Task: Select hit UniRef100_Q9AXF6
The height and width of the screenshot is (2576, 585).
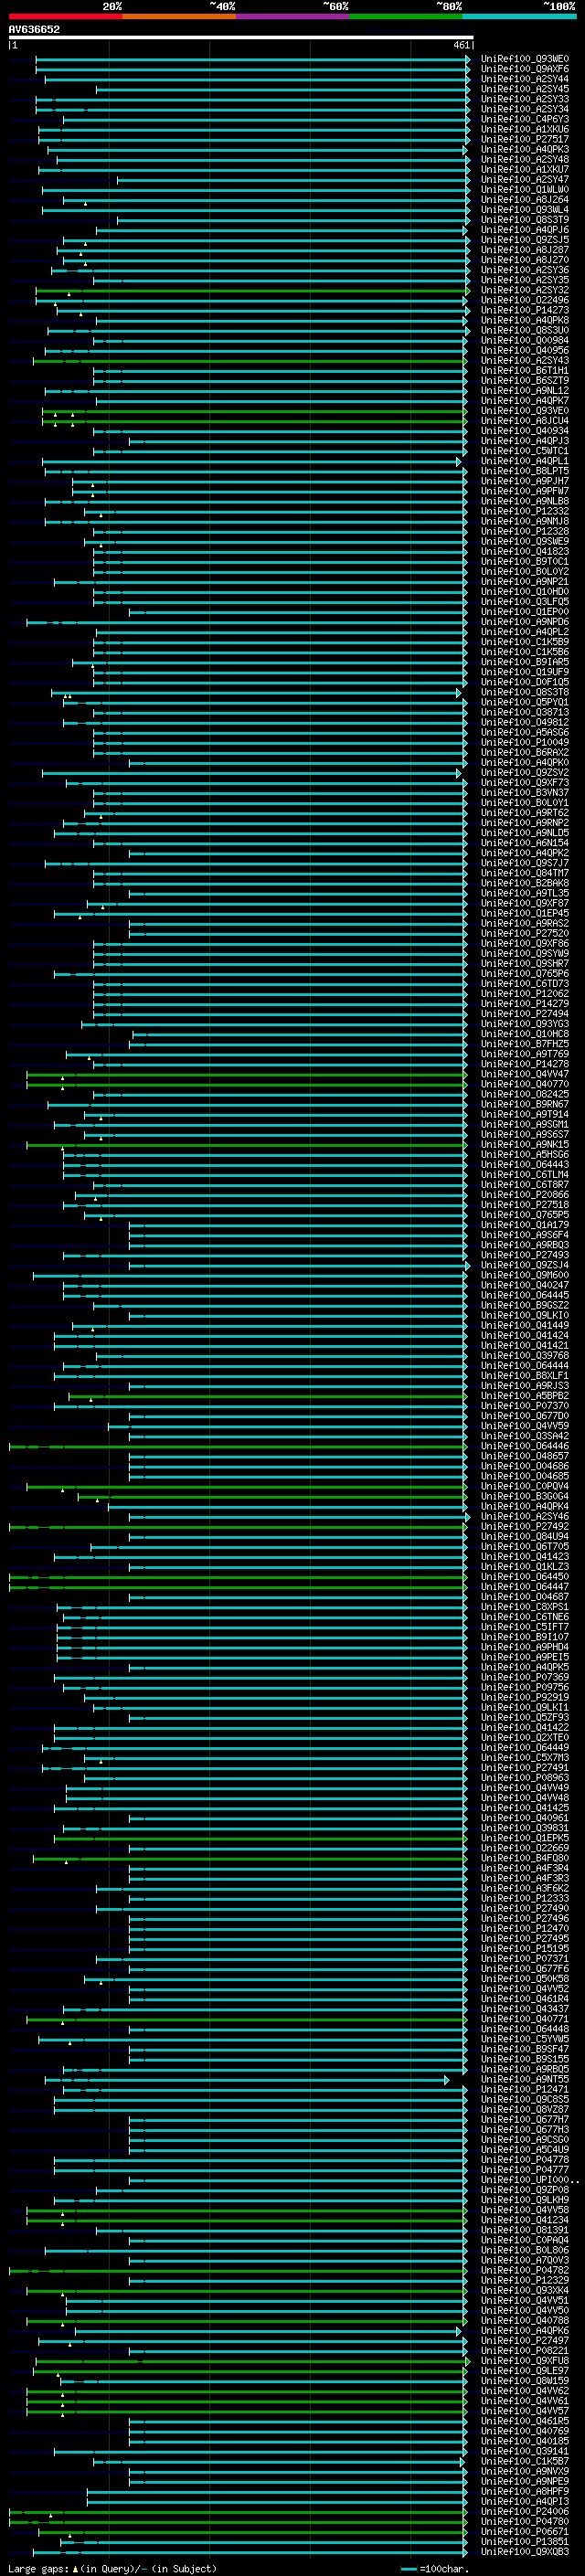Action: 525,69
